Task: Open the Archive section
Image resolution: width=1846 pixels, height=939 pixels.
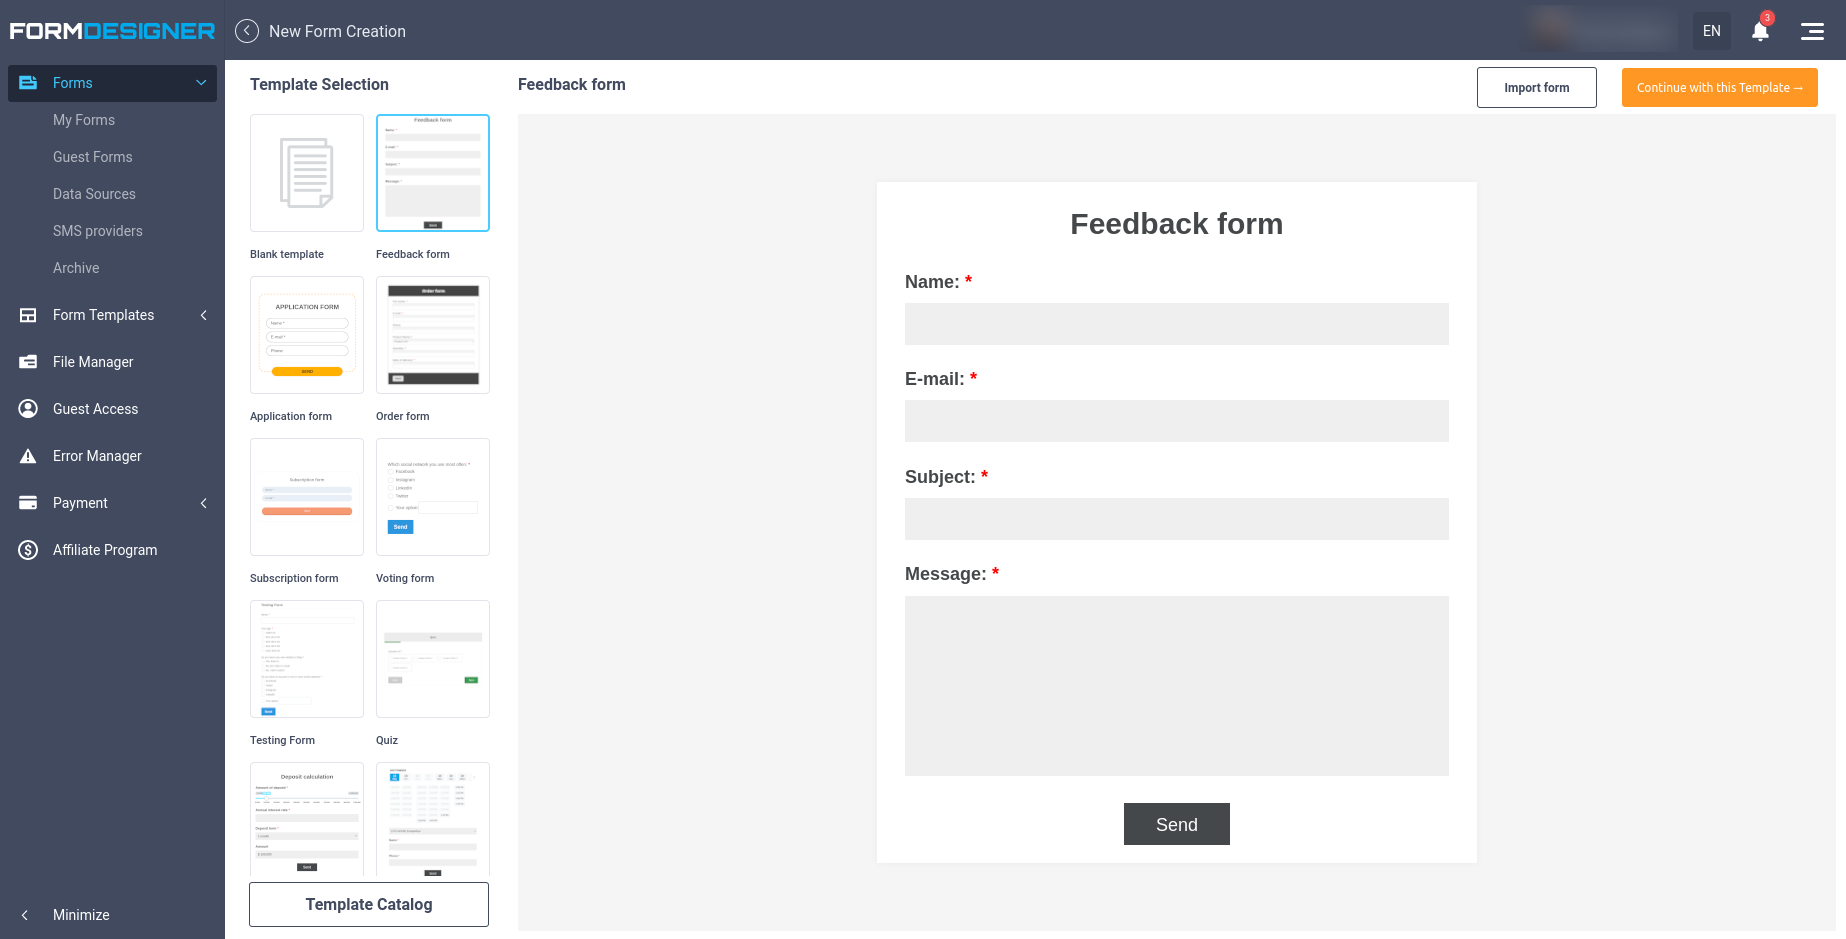Action: point(76,268)
